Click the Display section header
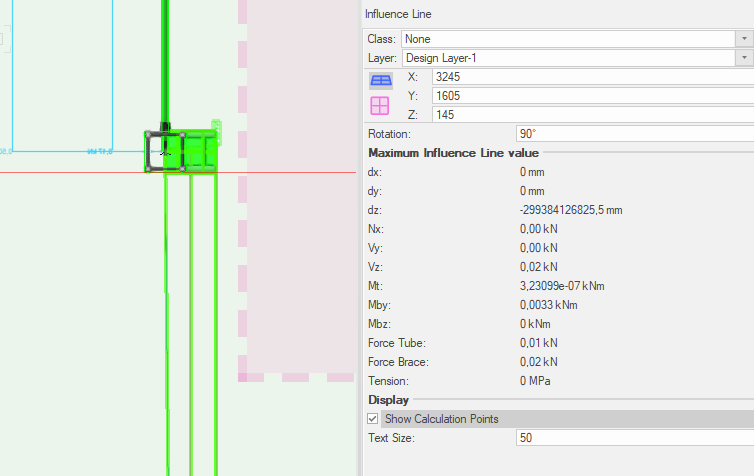The width and height of the screenshot is (754, 476). pos(388,400)
